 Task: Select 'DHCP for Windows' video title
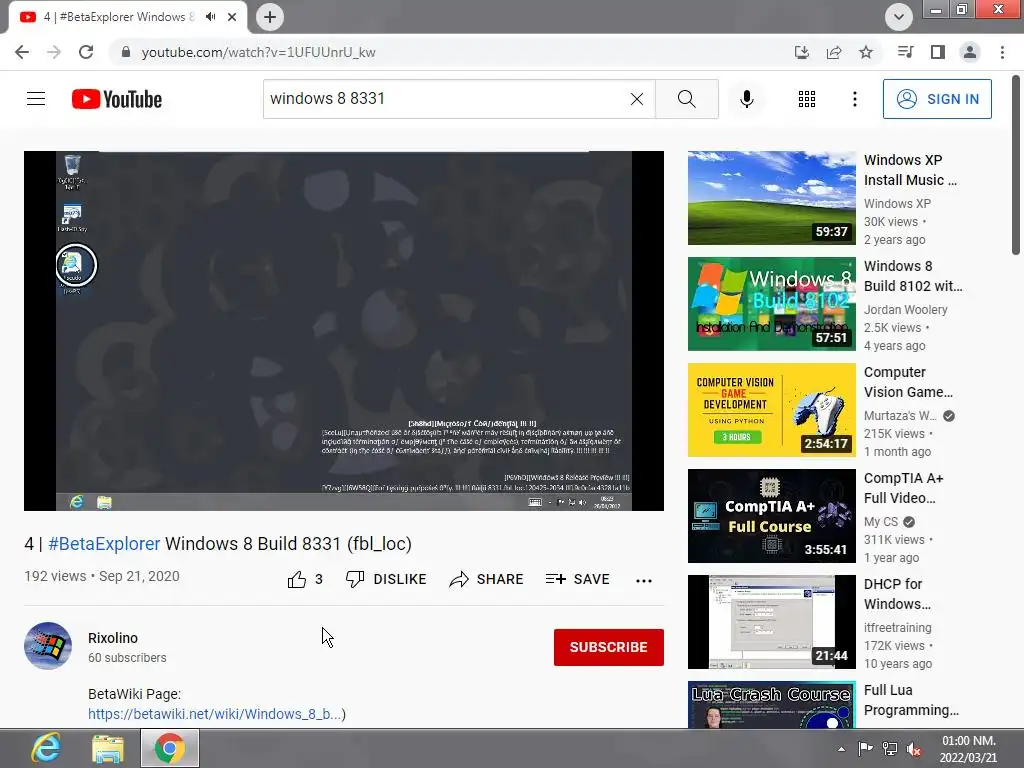pyautogui.click(x=897, y=594)
